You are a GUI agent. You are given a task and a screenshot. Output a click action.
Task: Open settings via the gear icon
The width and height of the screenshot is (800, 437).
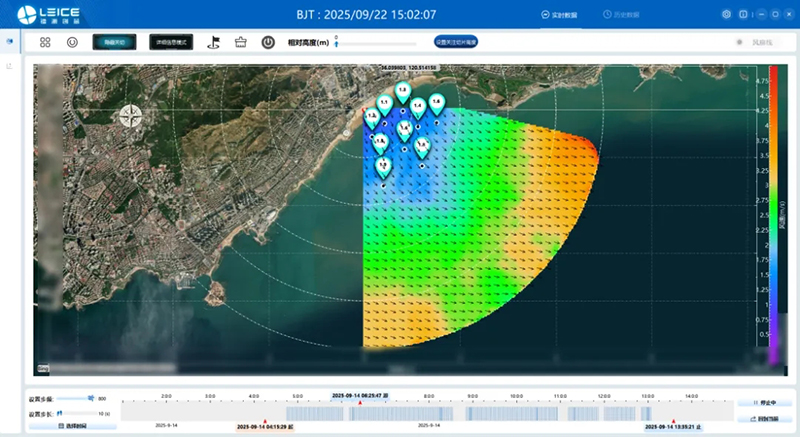coord(726,15)
